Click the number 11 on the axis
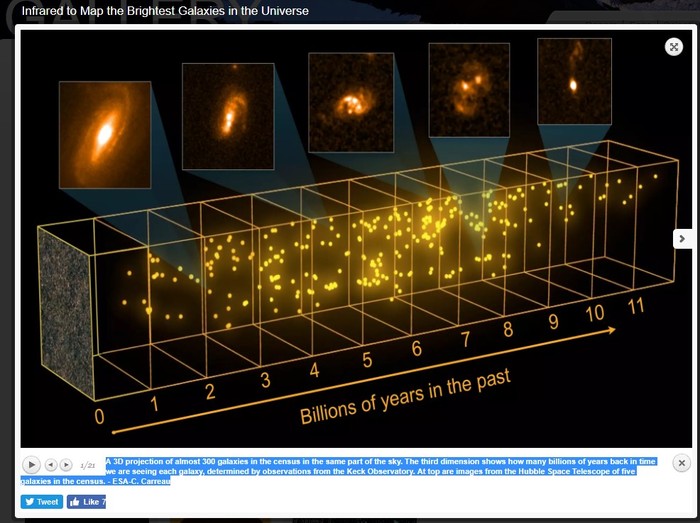 point(634,307)
